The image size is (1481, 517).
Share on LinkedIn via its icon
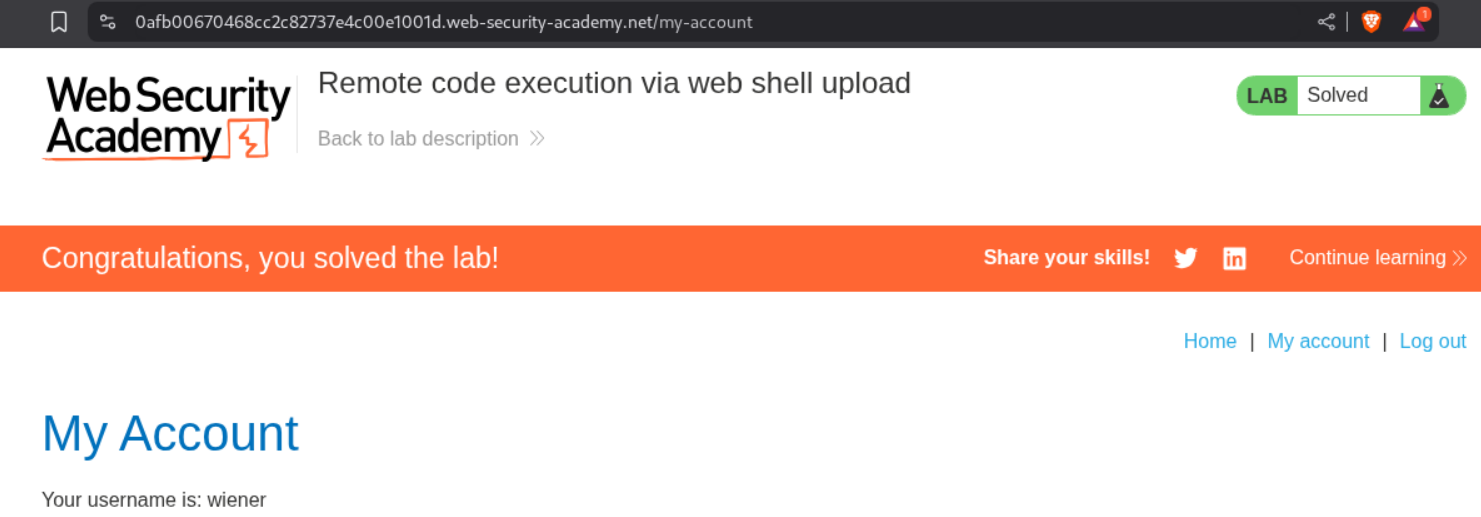[1235, 258]
